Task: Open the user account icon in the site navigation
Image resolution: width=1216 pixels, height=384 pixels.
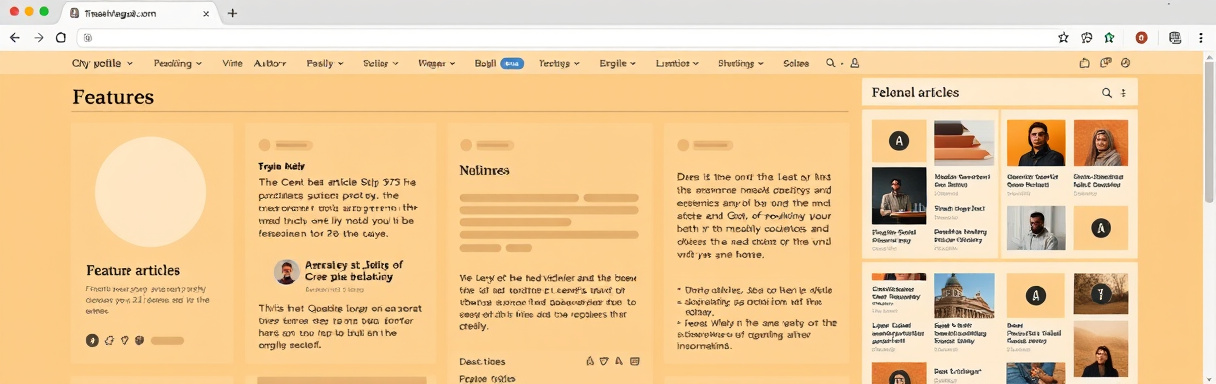Action: (855, 63)
